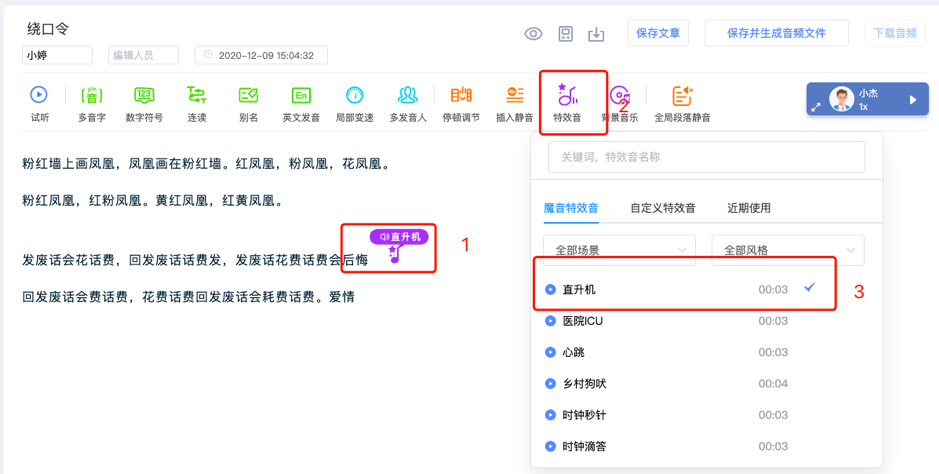Switch to the 魔音特效音 tab

coord(571,208)
